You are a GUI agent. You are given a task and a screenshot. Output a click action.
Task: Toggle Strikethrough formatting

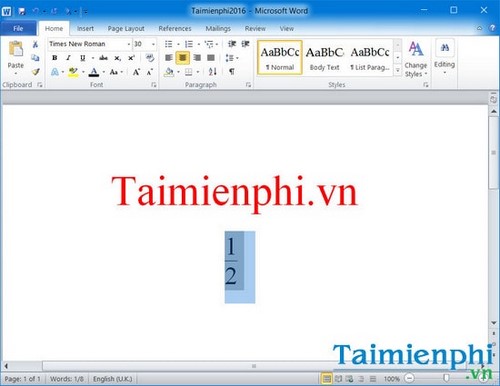pos(103,58)
